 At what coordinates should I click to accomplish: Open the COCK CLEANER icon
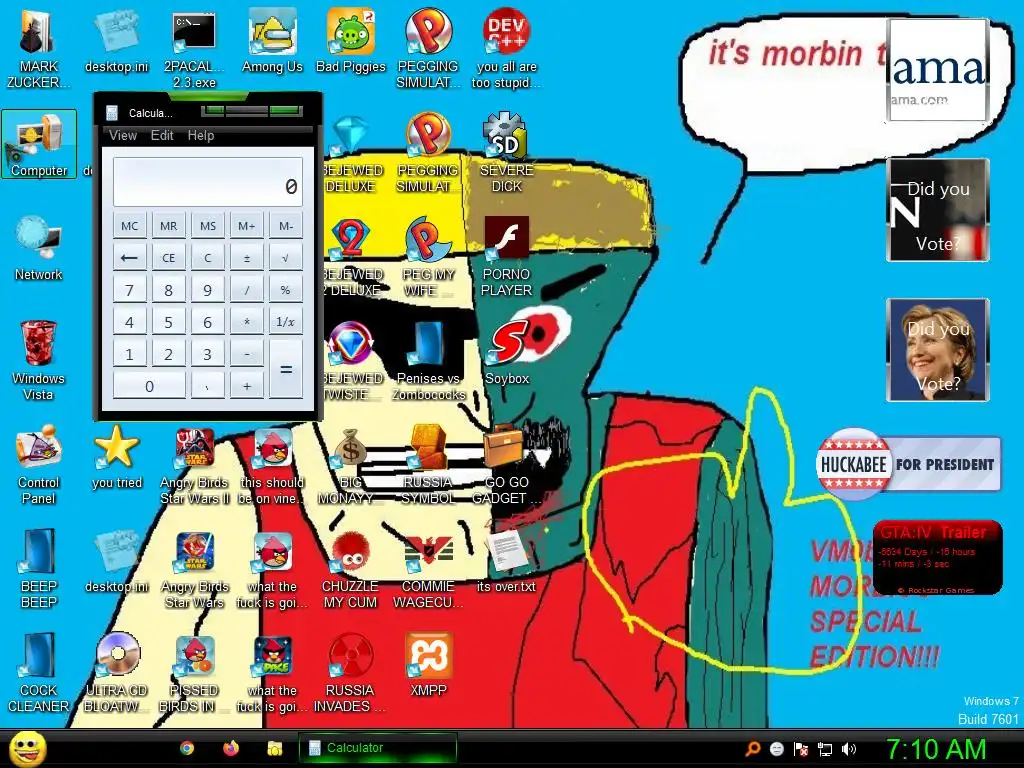click(x=38, y=672)
